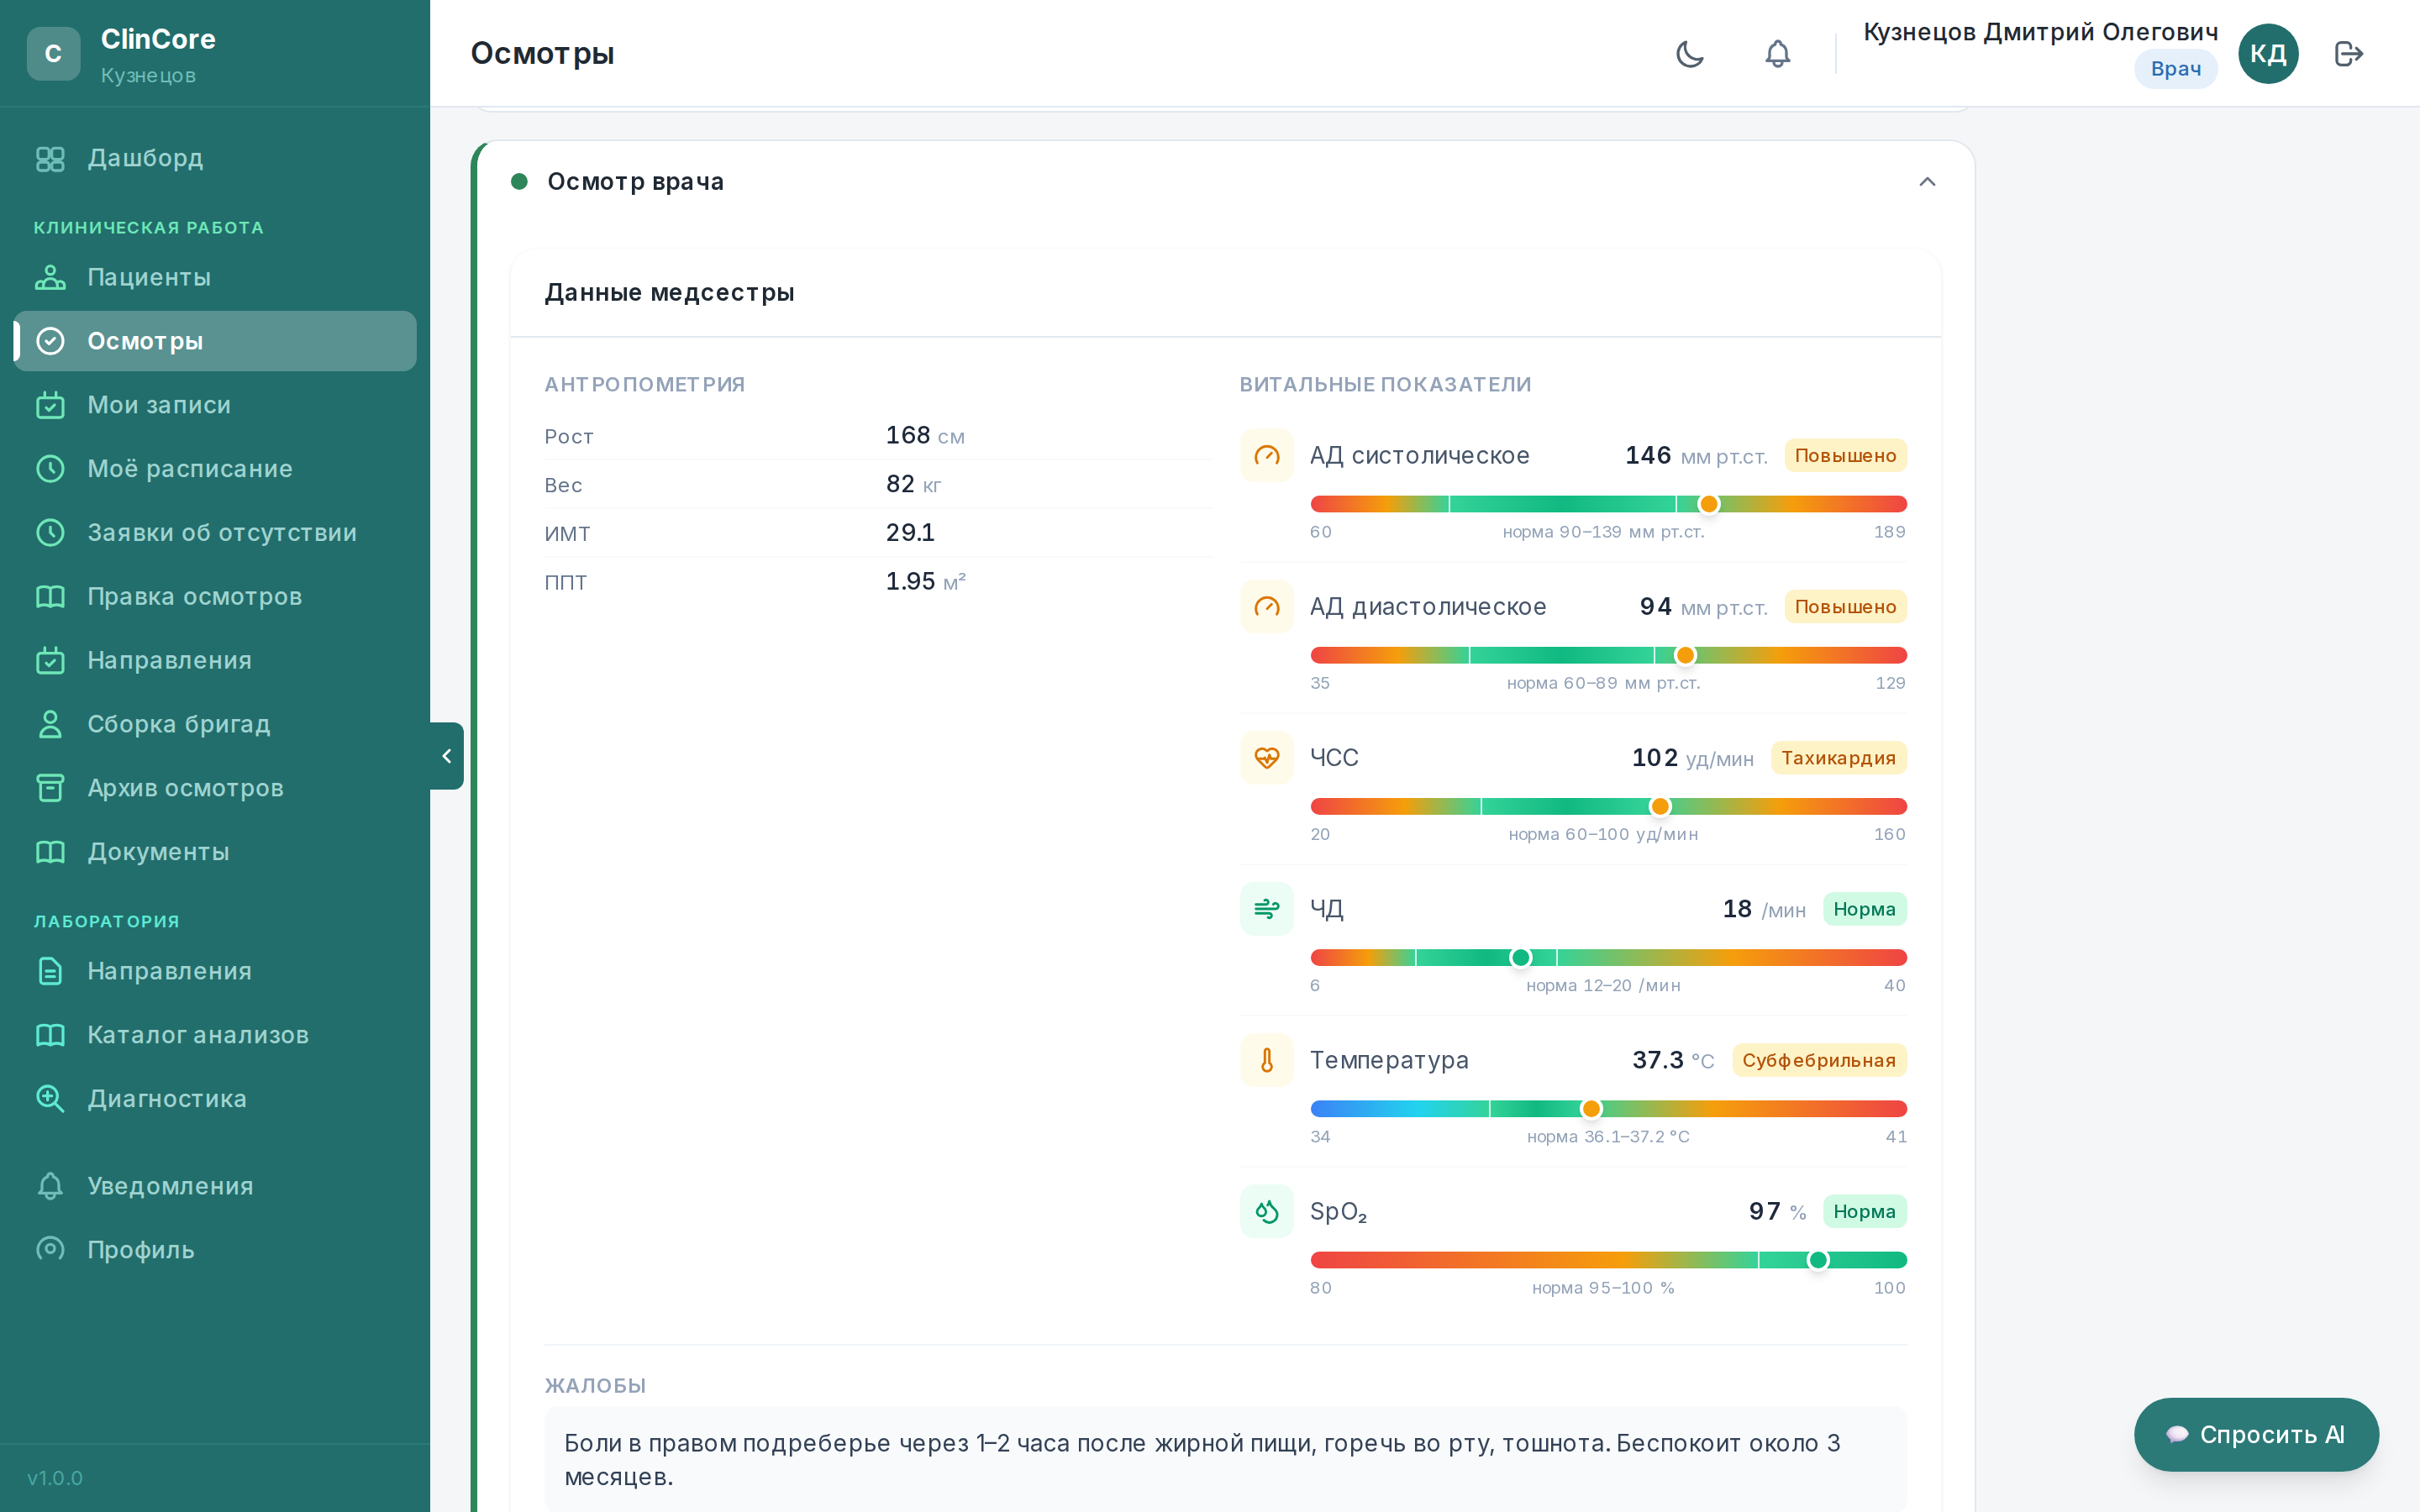This screenshot has width=2420, height=1512.
Task: Click the Врач role badge
Action: click(x=2175, y=69)
